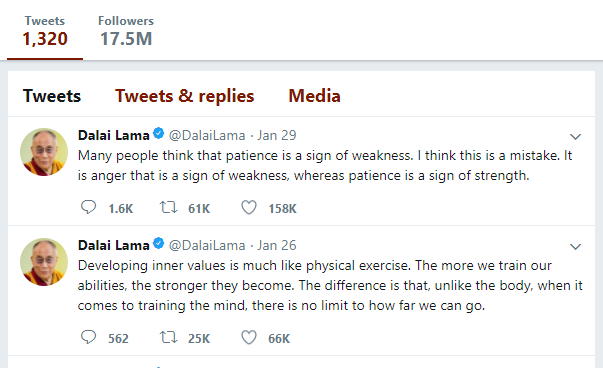Viewport: 603px width, 368px height.
Task: Click verified badge on Jan 26 tweet
Action: click(158, 243)
